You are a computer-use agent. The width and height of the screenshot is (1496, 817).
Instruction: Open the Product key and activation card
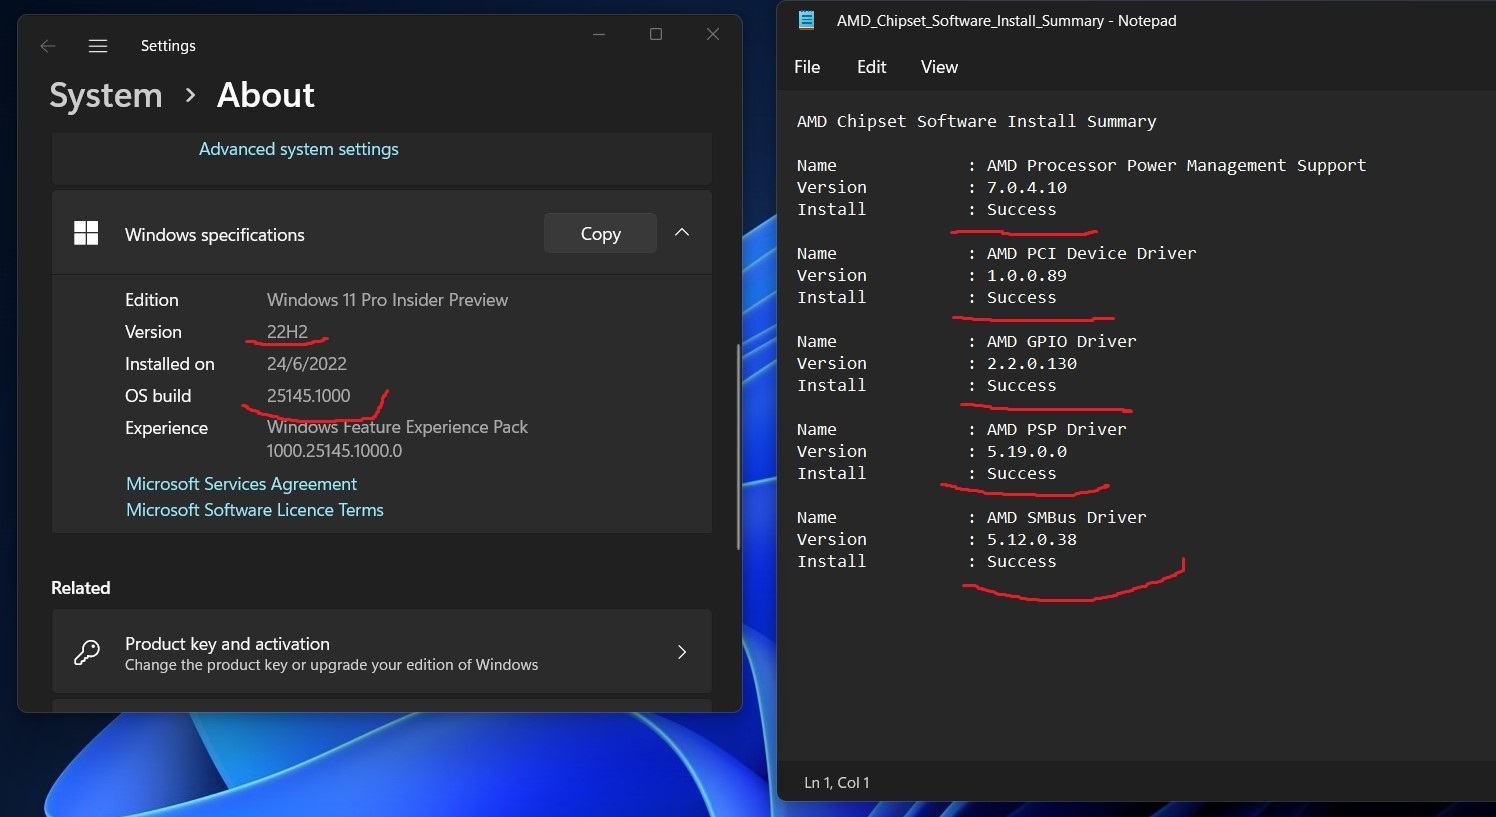click(x=381, y=652)
